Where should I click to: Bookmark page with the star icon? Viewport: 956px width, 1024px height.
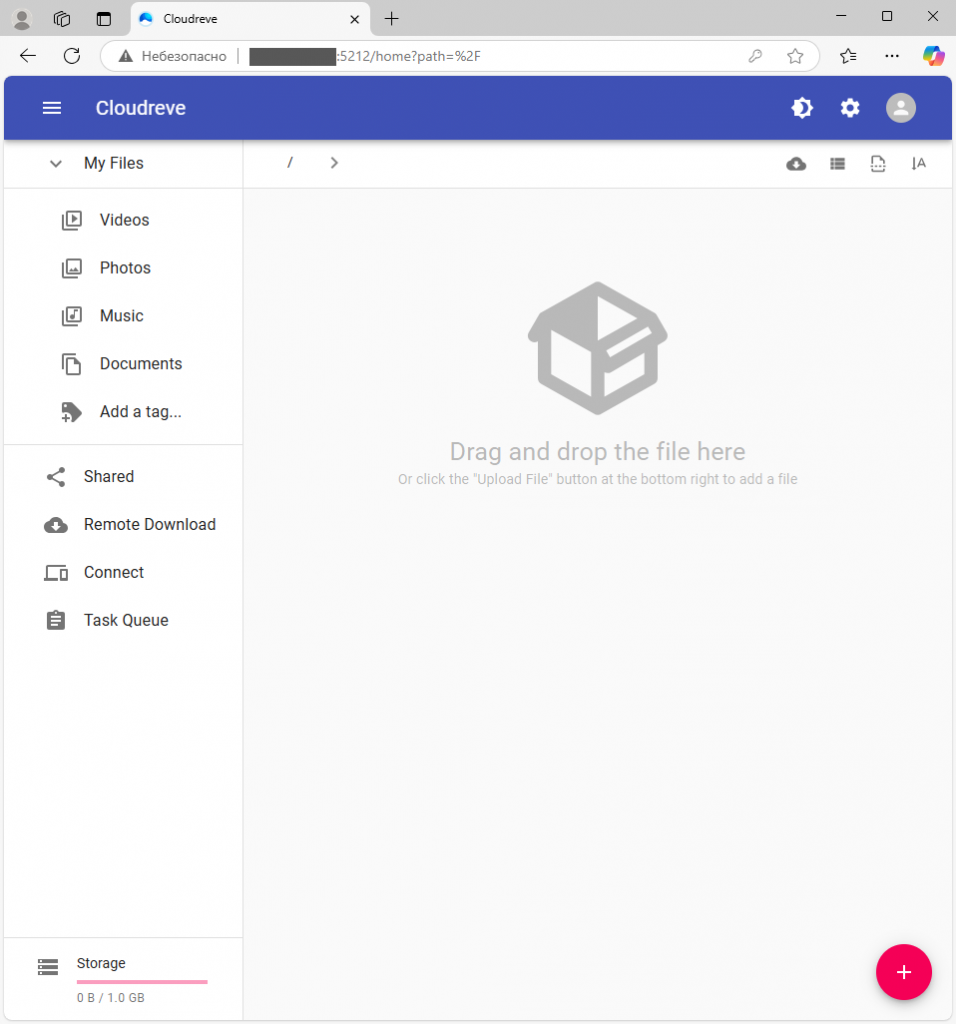click(x=795, y=56)
